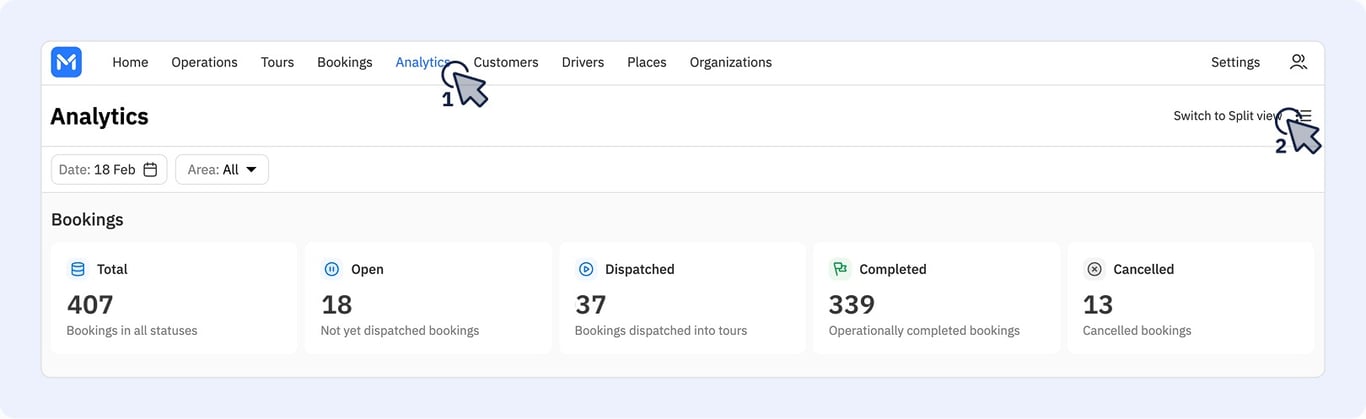Screen dimensions: 1366x419
Task: Click the Analytics page heading
Action: click(x=99, y=117)
